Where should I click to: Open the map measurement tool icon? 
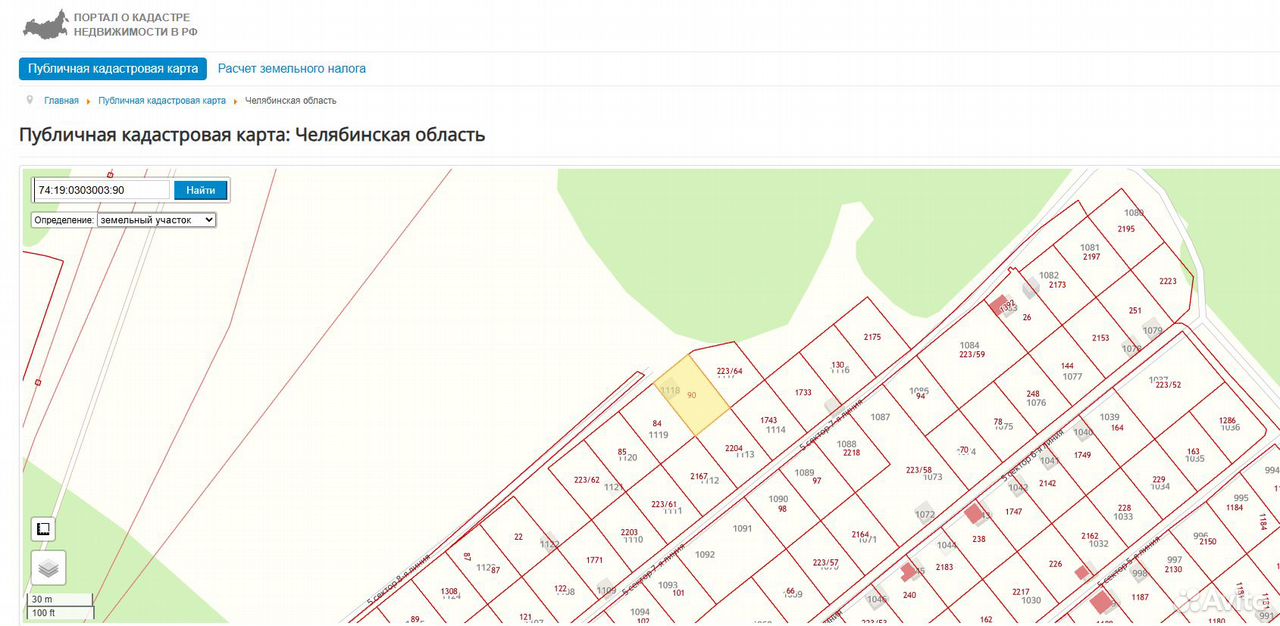(43, 529)
